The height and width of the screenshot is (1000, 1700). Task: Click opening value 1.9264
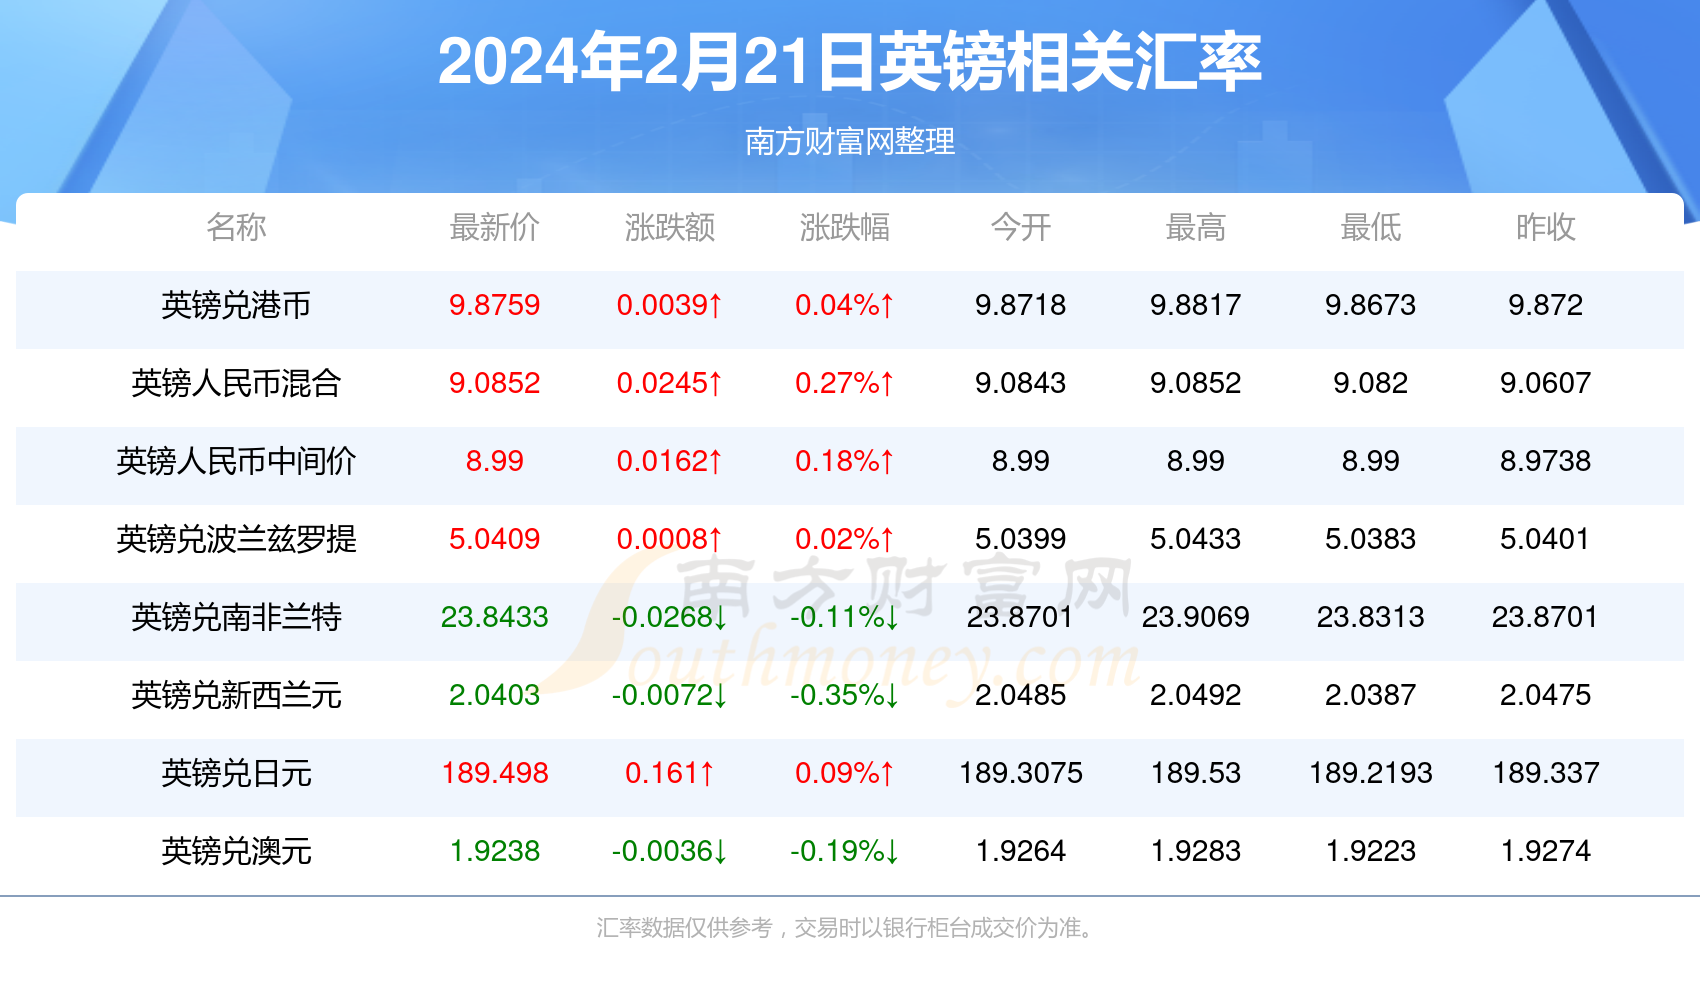tap(1021, 851)
